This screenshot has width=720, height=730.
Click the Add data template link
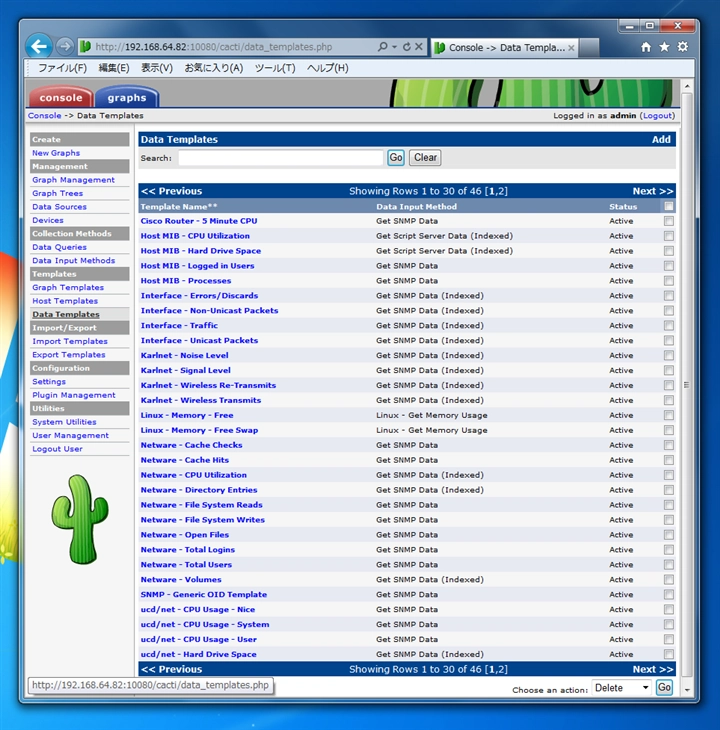pyautogui.click(x=661, y=139)
